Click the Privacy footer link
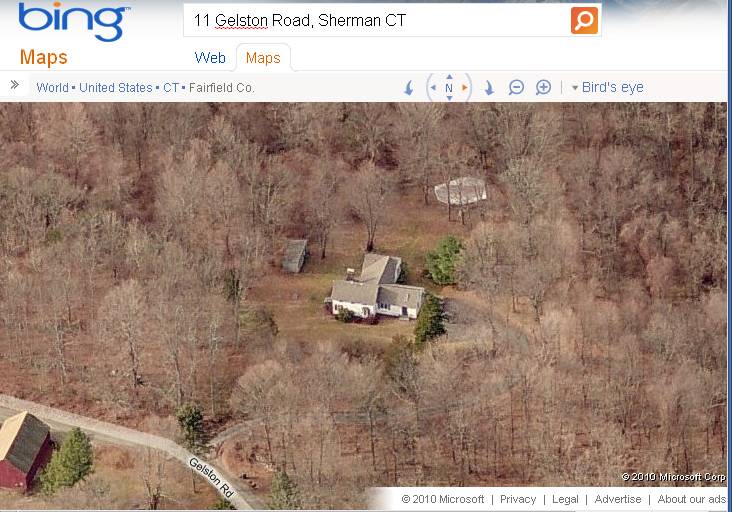This screenshot has width=732, height=512. (518, 499)
